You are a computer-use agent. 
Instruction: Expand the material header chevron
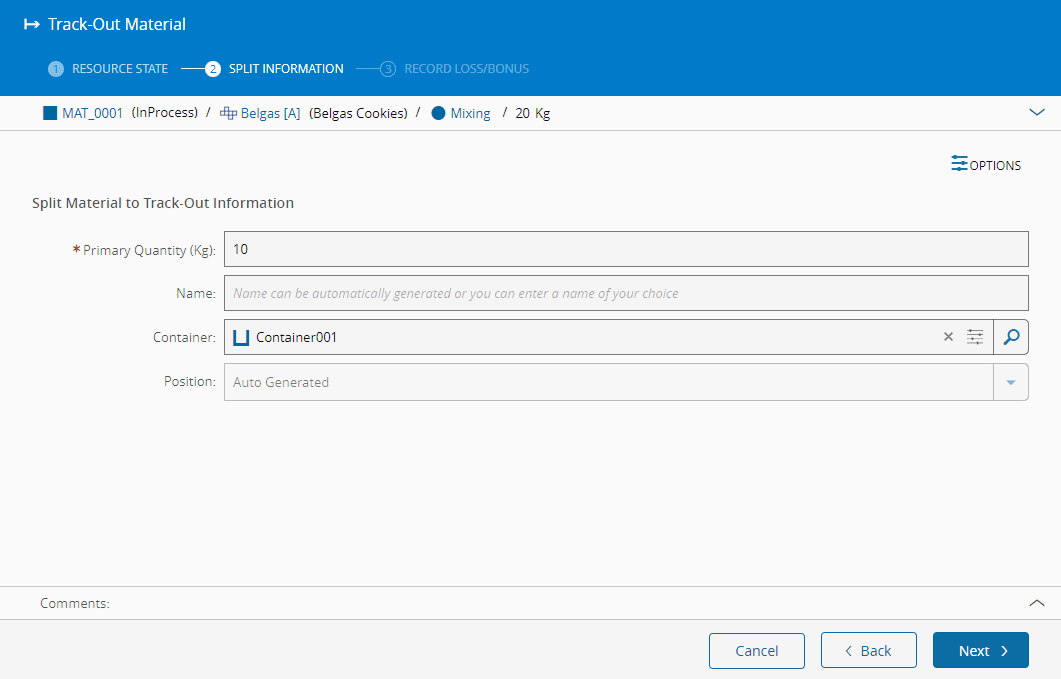tap(1036, 113)
